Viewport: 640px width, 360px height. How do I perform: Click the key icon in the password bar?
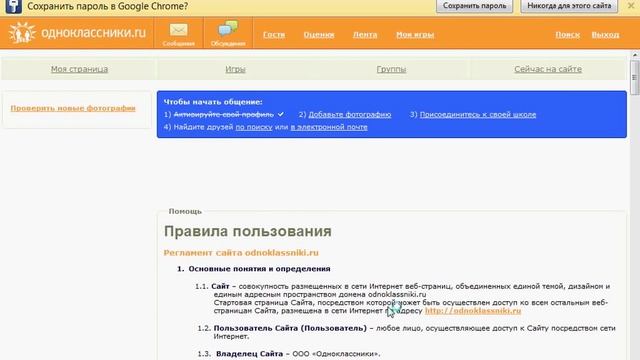click(13, 7)
